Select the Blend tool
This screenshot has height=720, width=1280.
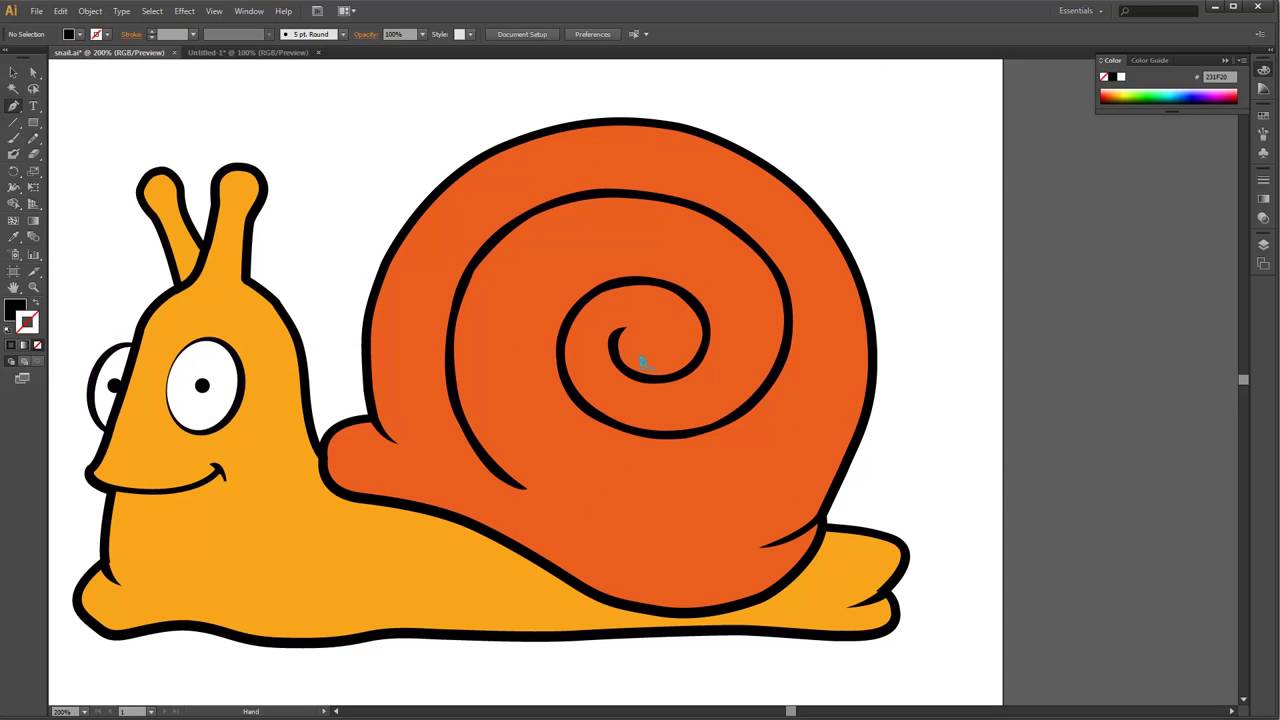(x=33, y=237)
